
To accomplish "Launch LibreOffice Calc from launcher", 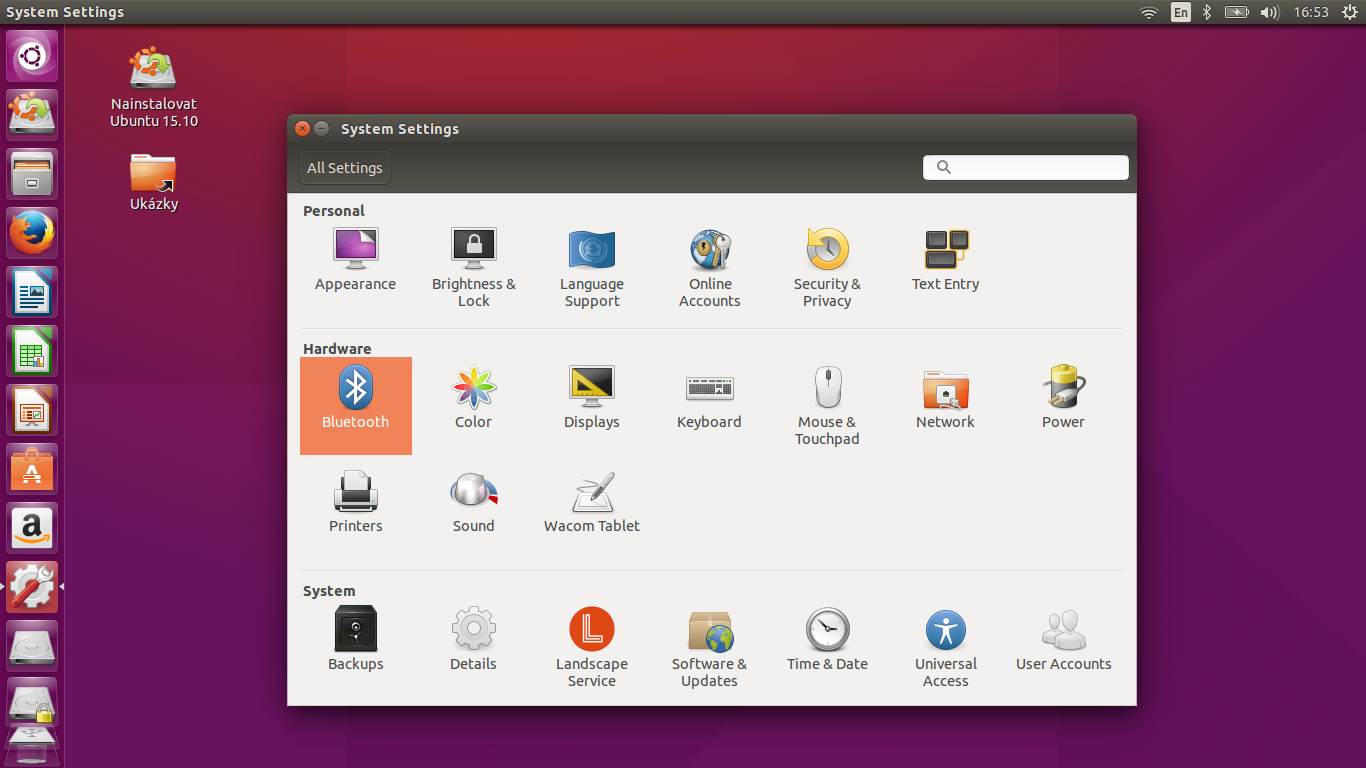I will click(x=33, y=351).
